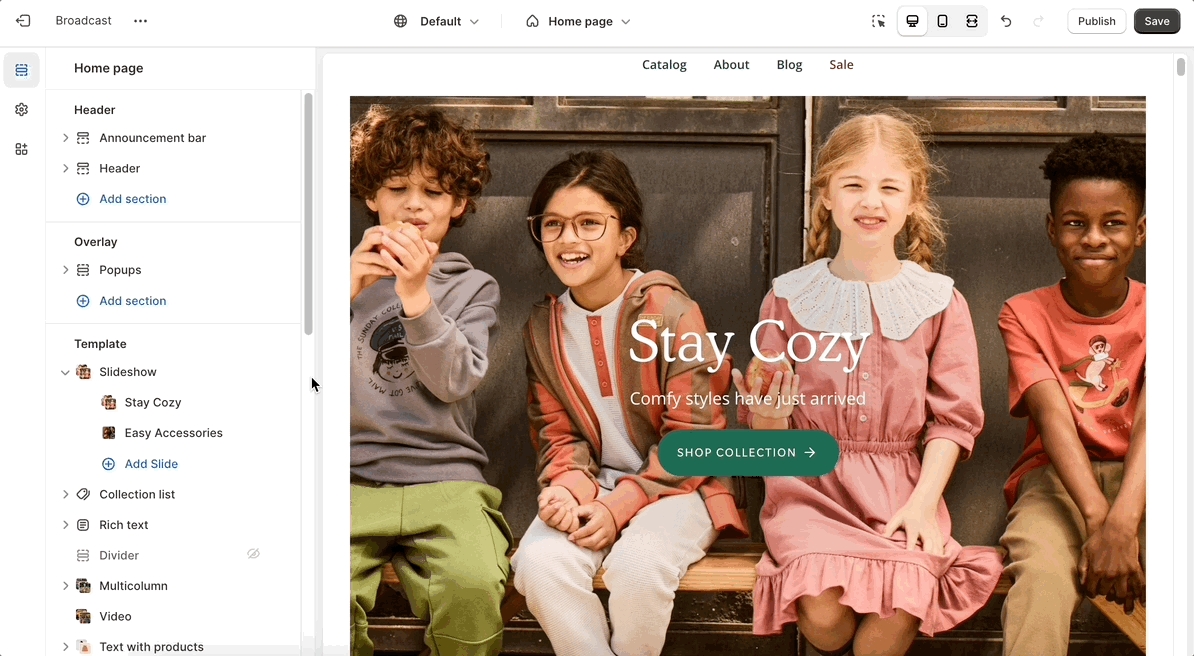The width and height of the screenshot is (1194, 656).
Task: Switch to desktop preview
Action: pos(912,21)
